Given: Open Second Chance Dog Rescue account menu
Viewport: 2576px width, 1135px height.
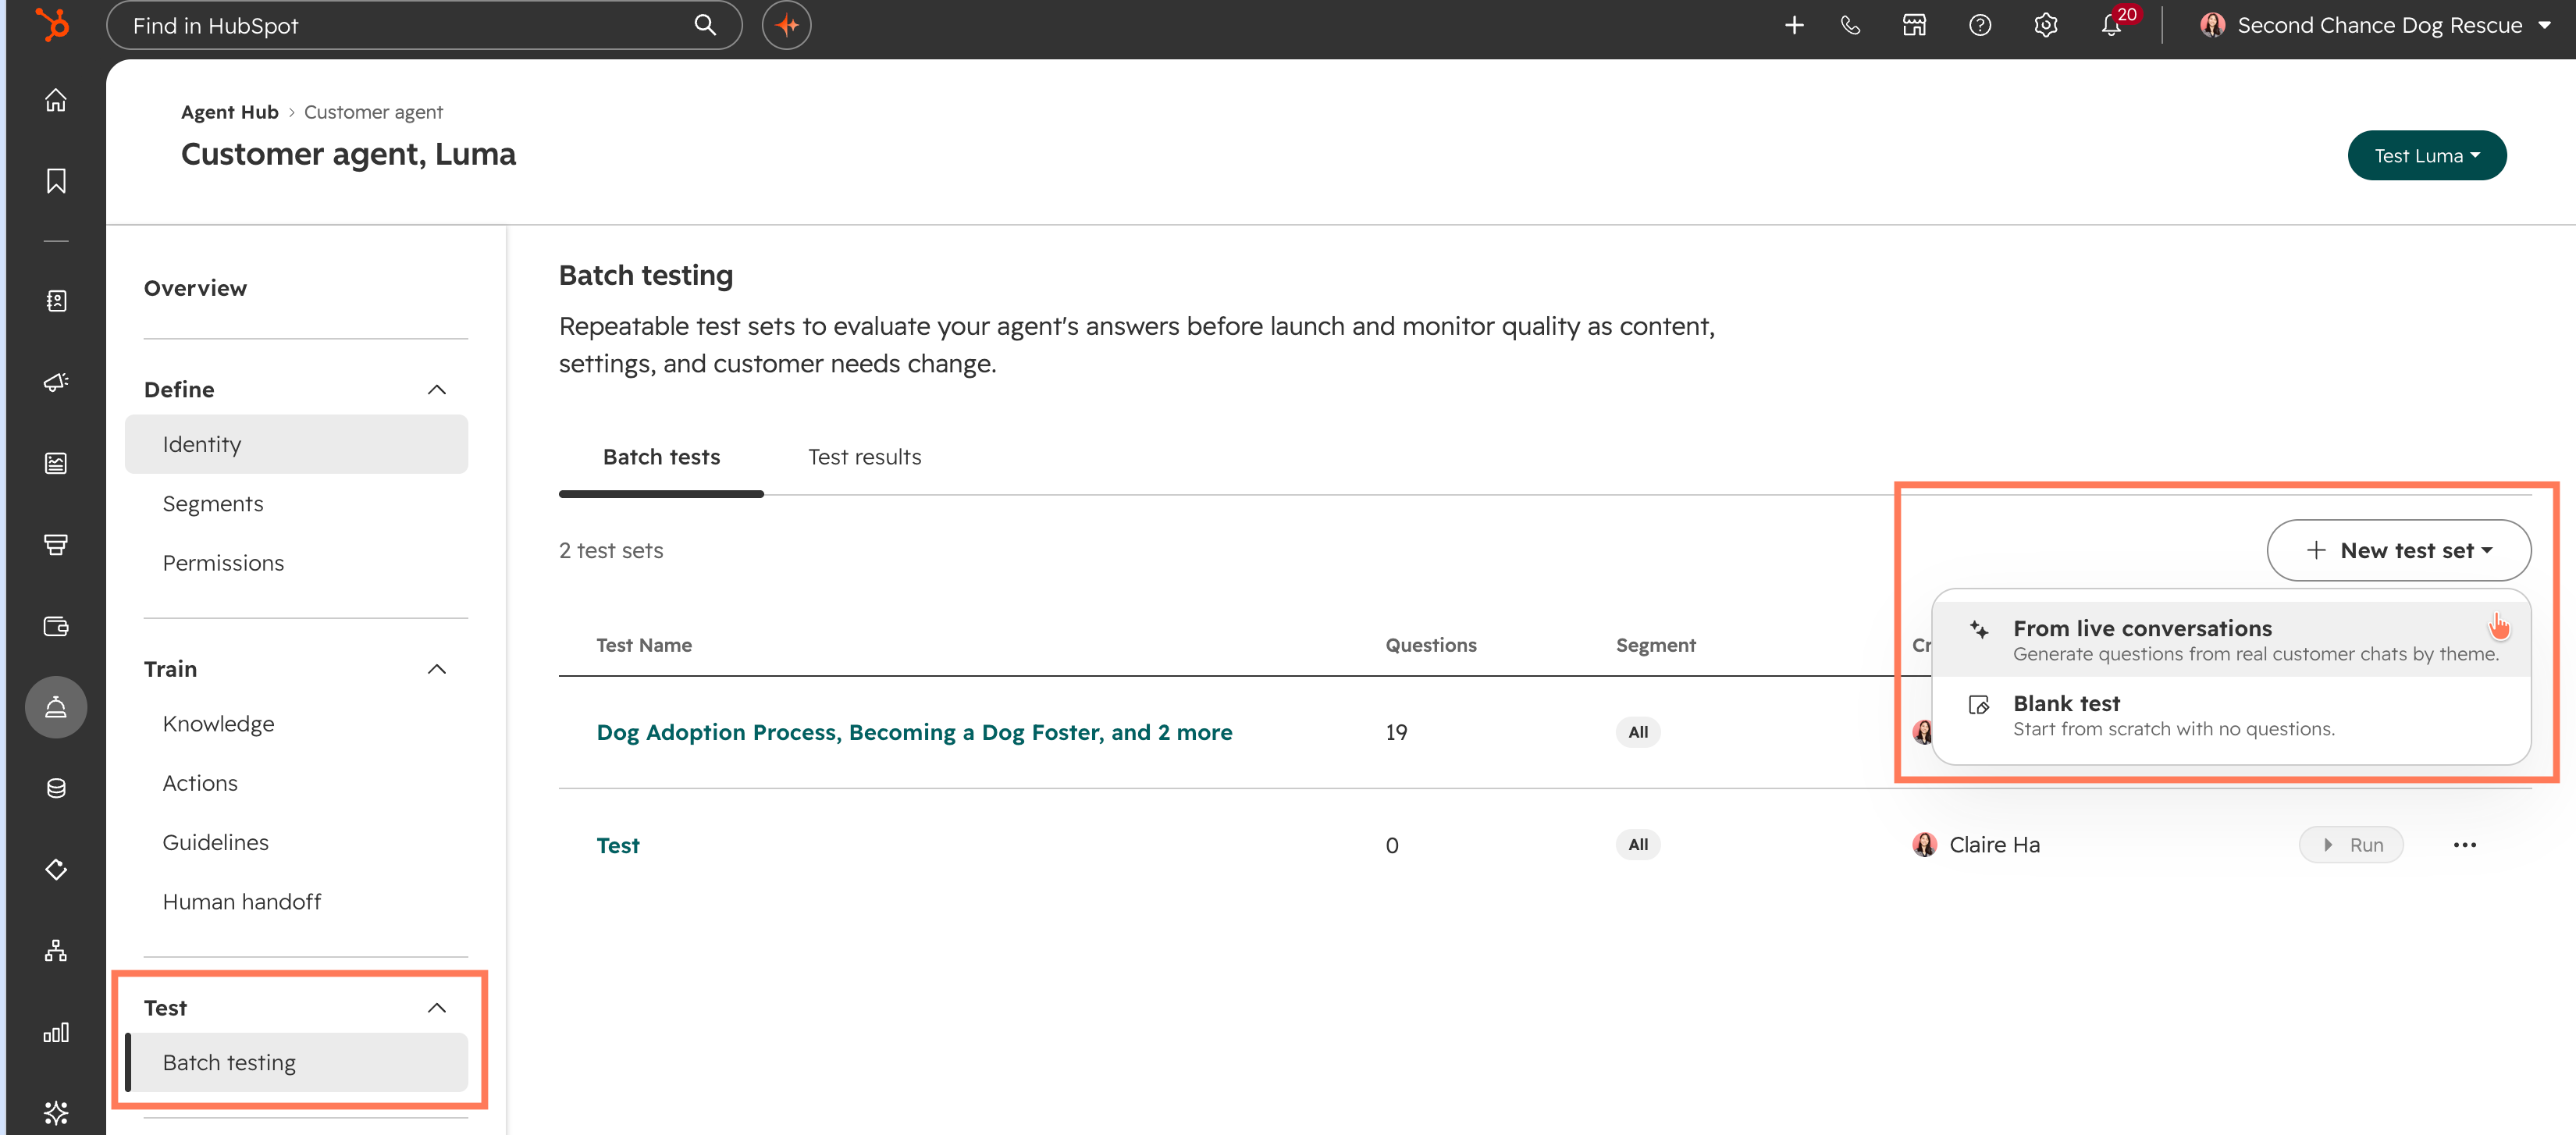Looking at the screenshot, I should 2376,25.
